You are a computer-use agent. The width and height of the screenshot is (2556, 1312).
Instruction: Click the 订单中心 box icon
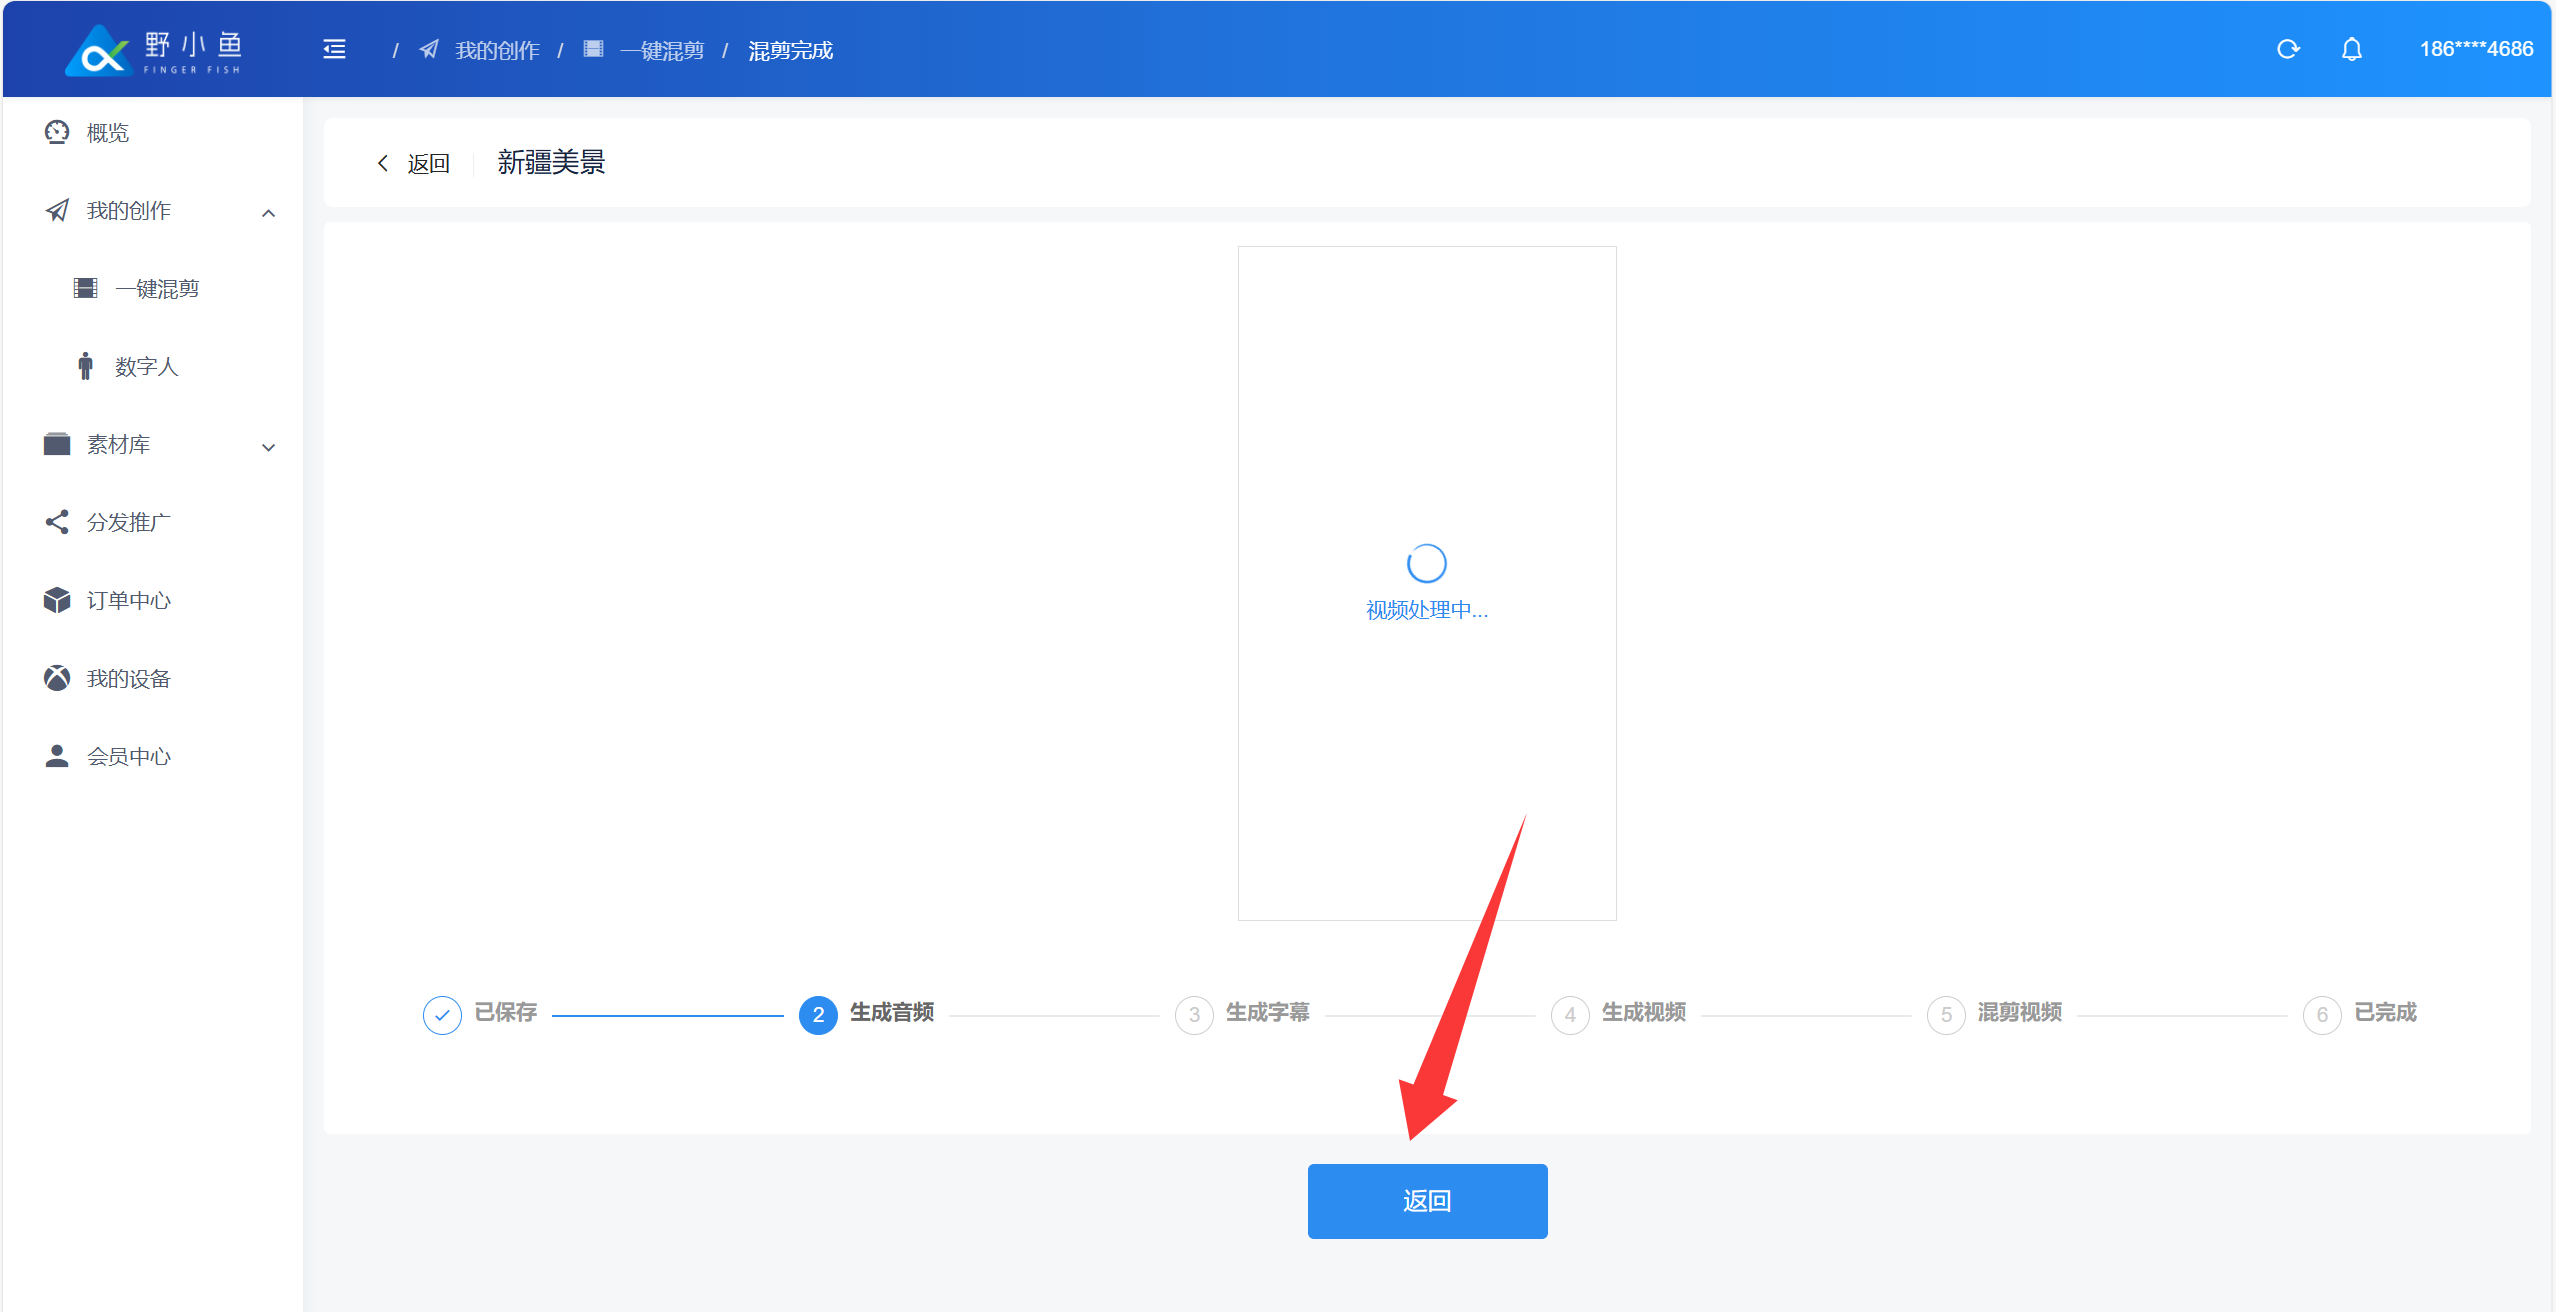tap(57, 600)
